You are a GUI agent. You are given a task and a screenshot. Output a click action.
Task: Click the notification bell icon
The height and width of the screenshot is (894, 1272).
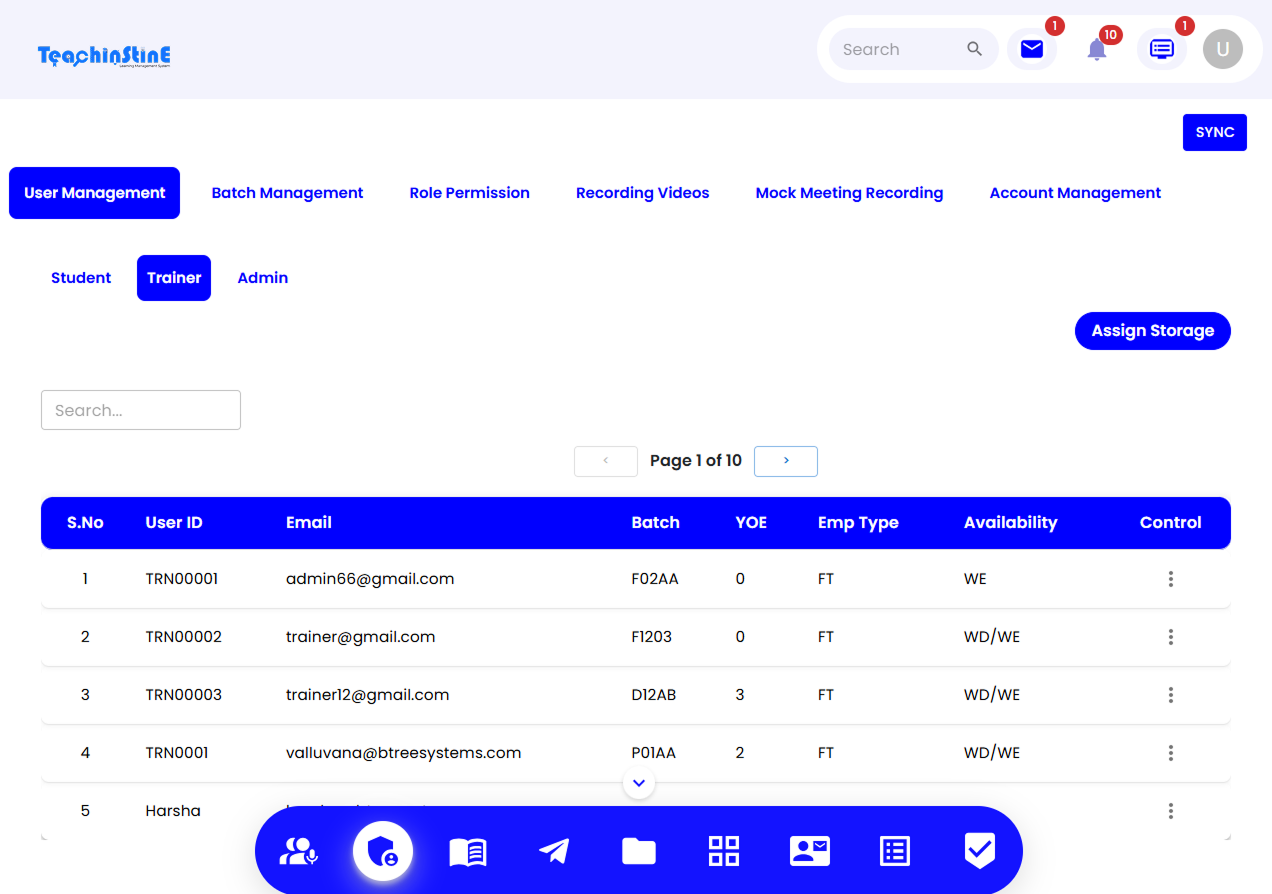(1097, 49)
